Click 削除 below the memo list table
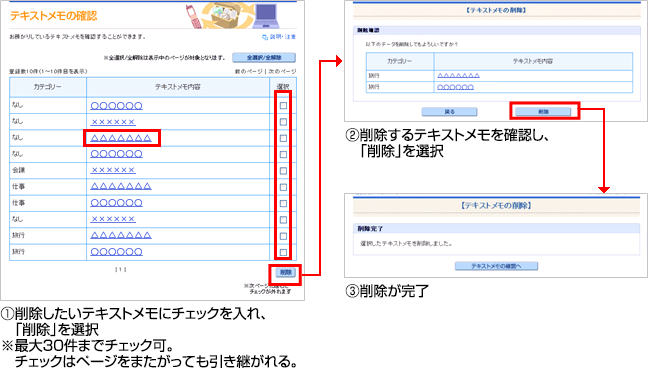 (286, 272)
